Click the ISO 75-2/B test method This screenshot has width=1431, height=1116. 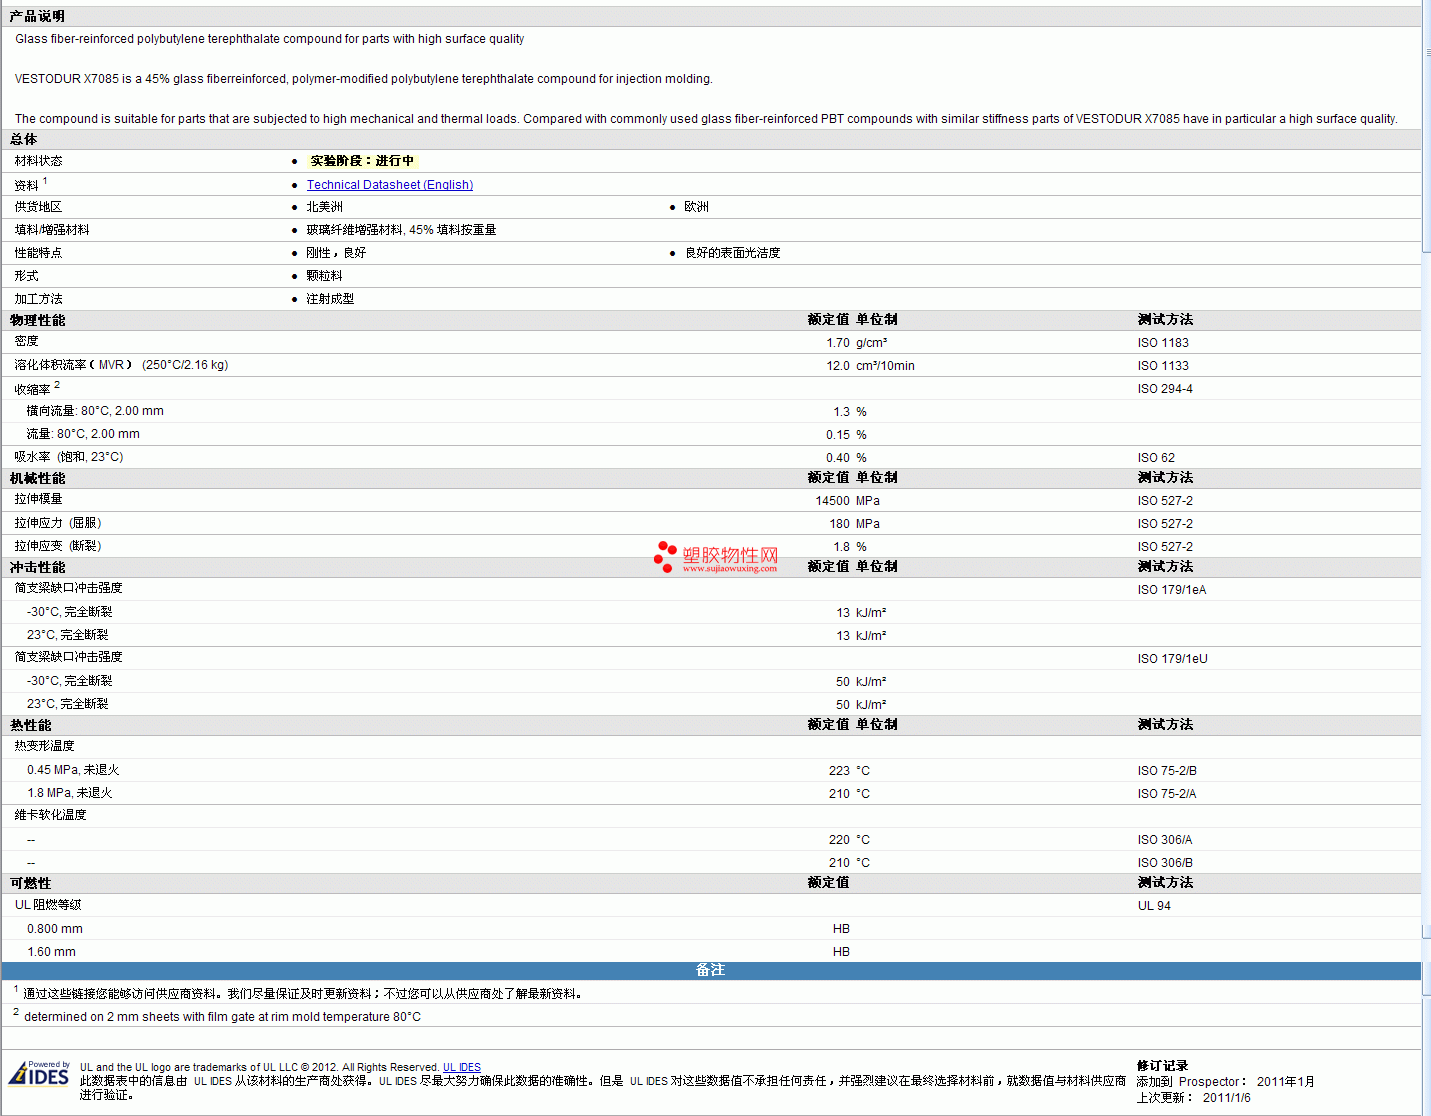click(x=1167, y=771)
